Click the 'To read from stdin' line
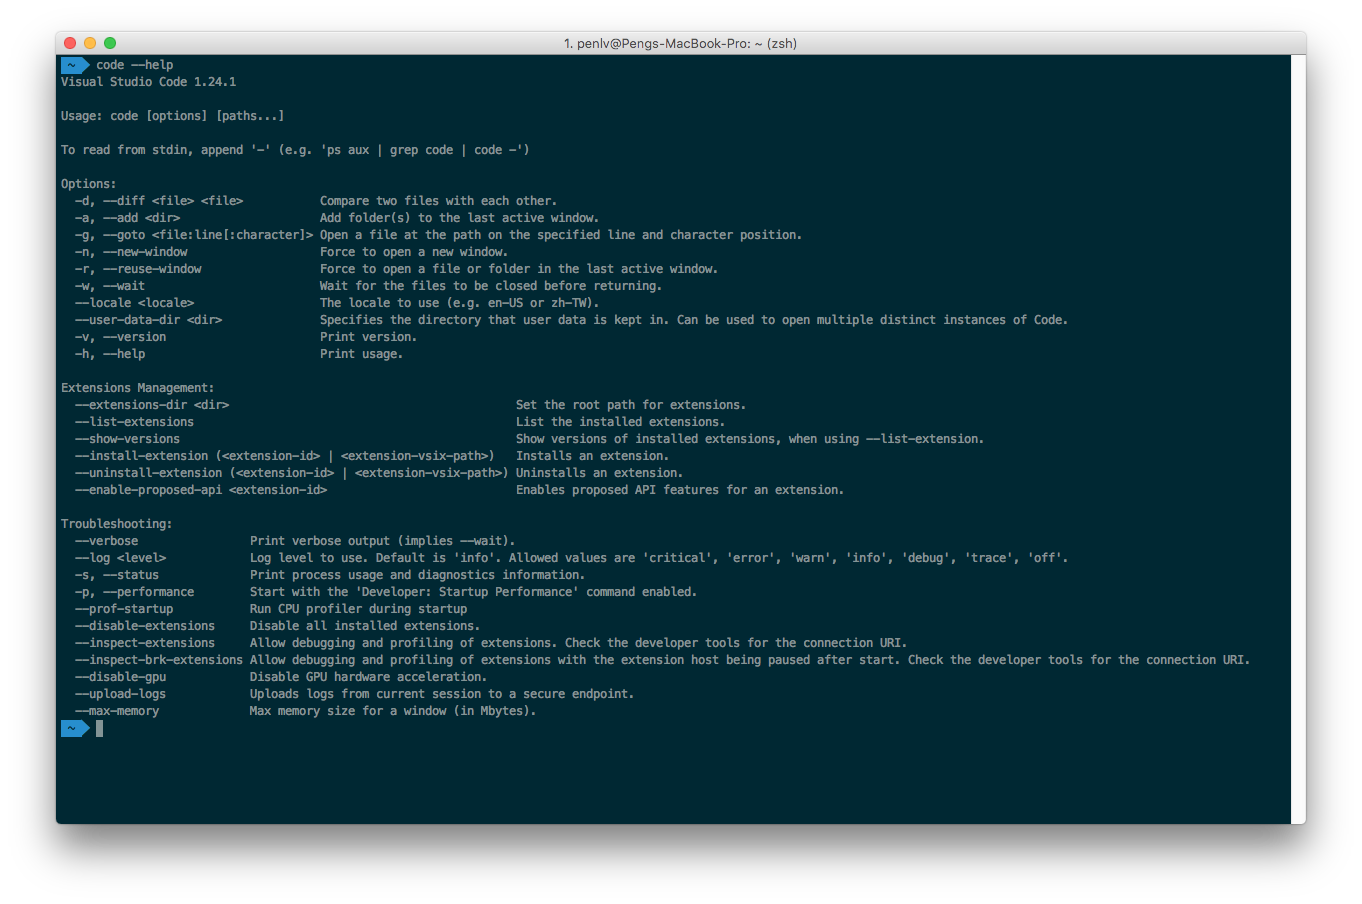This screenshot has width=1362, height=904. tap(295, 150)
